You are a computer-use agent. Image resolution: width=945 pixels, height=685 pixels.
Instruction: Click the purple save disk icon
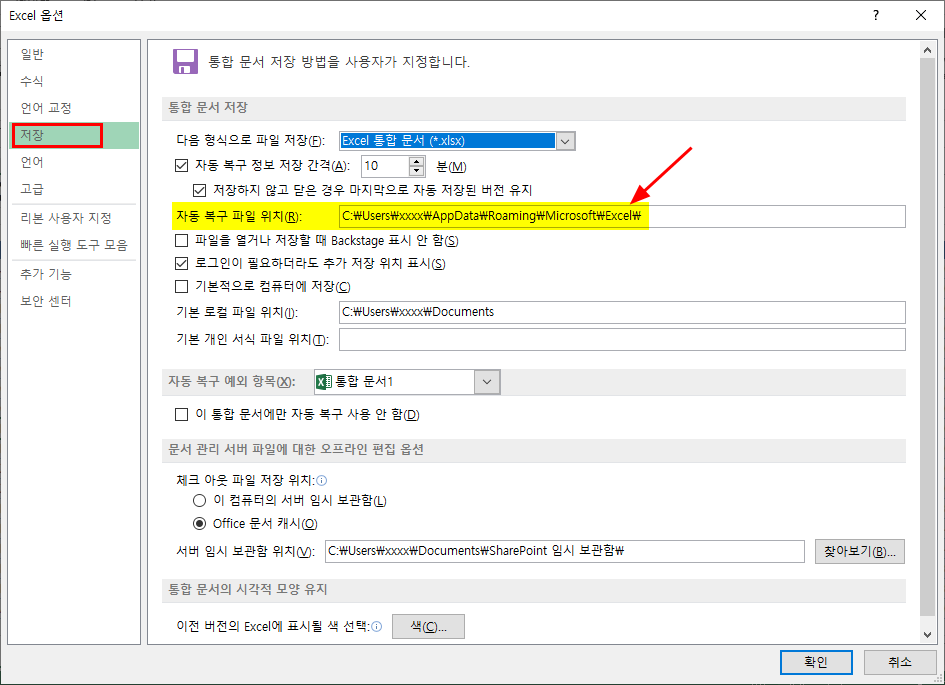coord(185,61)
